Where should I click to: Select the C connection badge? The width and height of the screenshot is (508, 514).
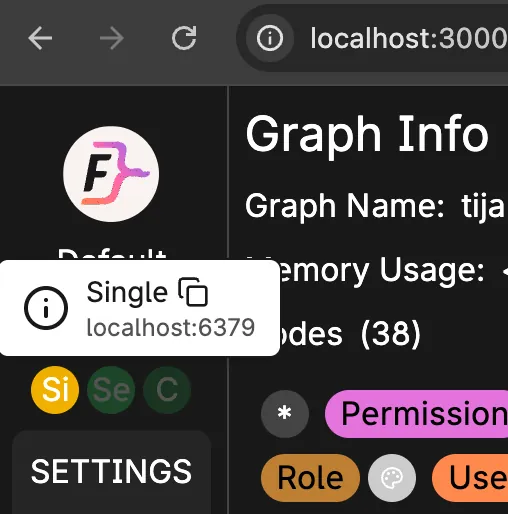pyautogui.click(x=167, y=390)
